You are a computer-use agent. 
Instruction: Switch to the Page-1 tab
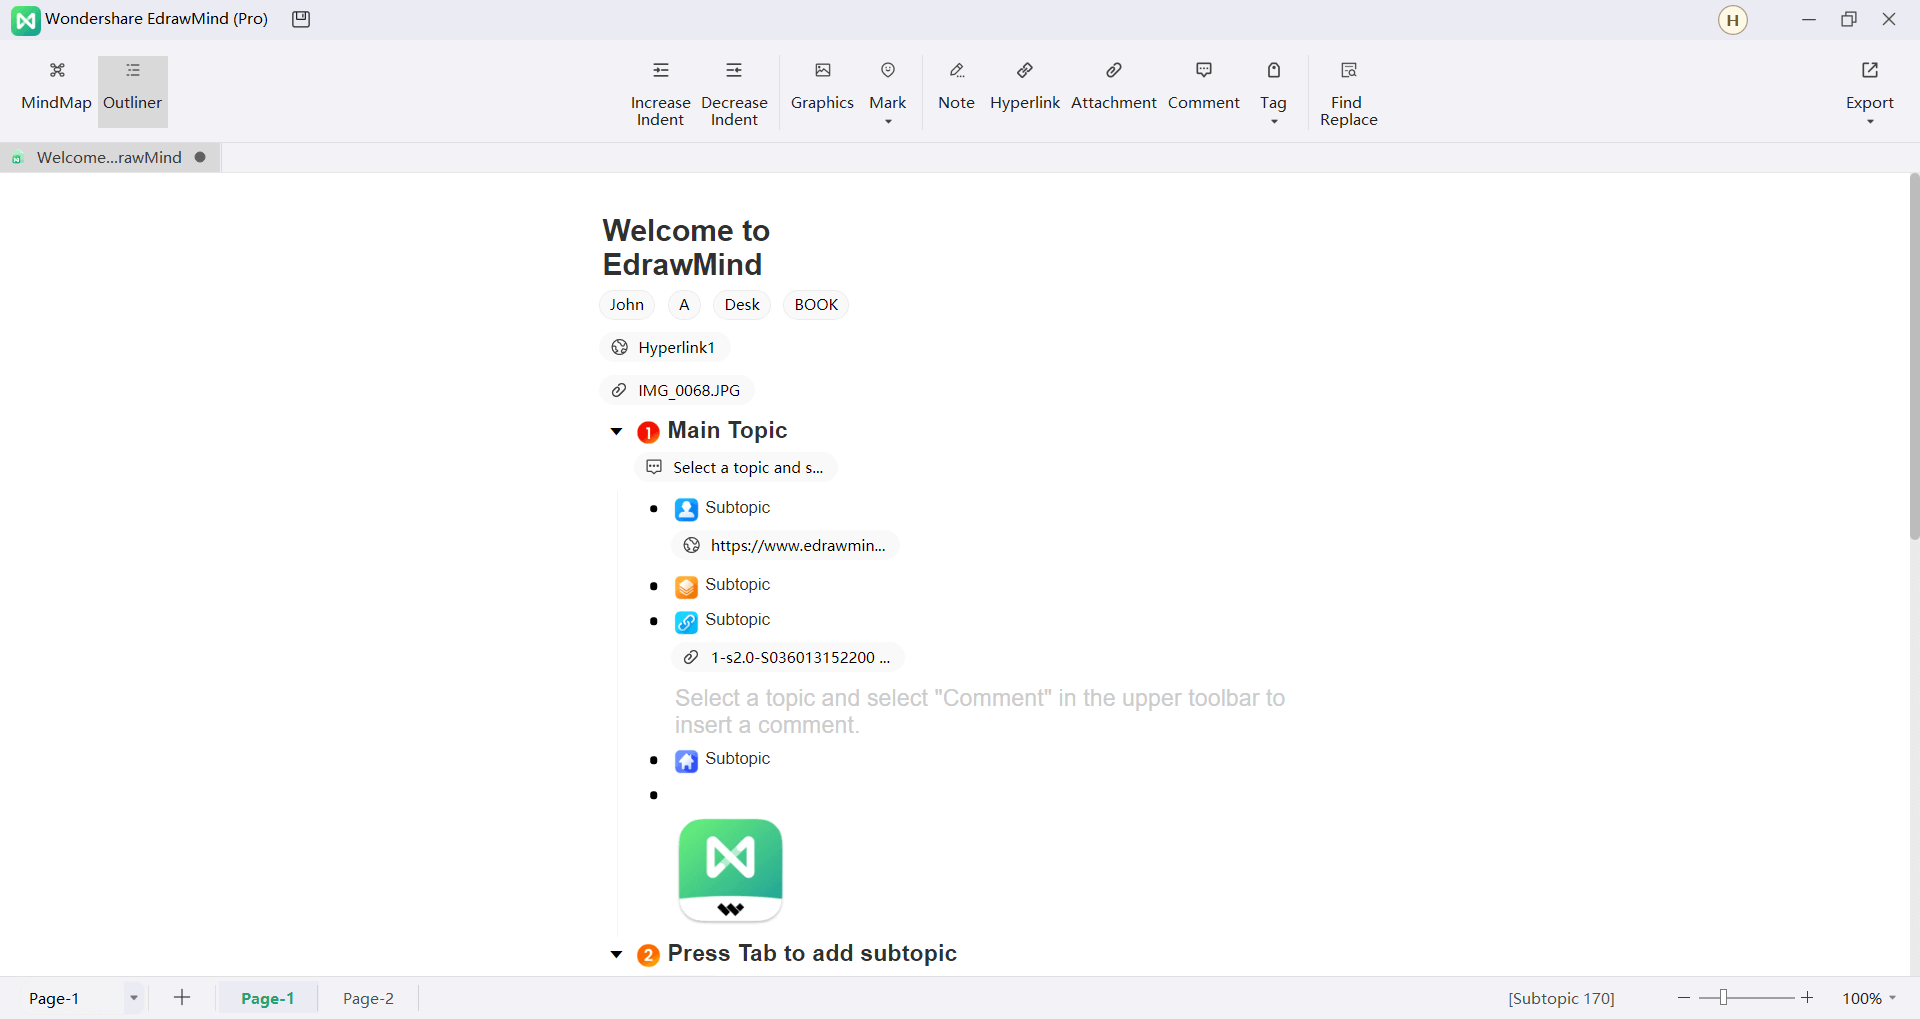tap(267, 998)
